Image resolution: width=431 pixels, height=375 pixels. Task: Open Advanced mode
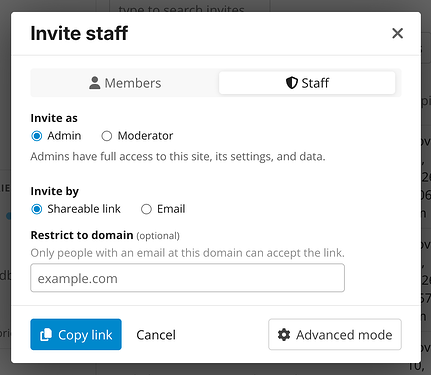pos(335,335)
